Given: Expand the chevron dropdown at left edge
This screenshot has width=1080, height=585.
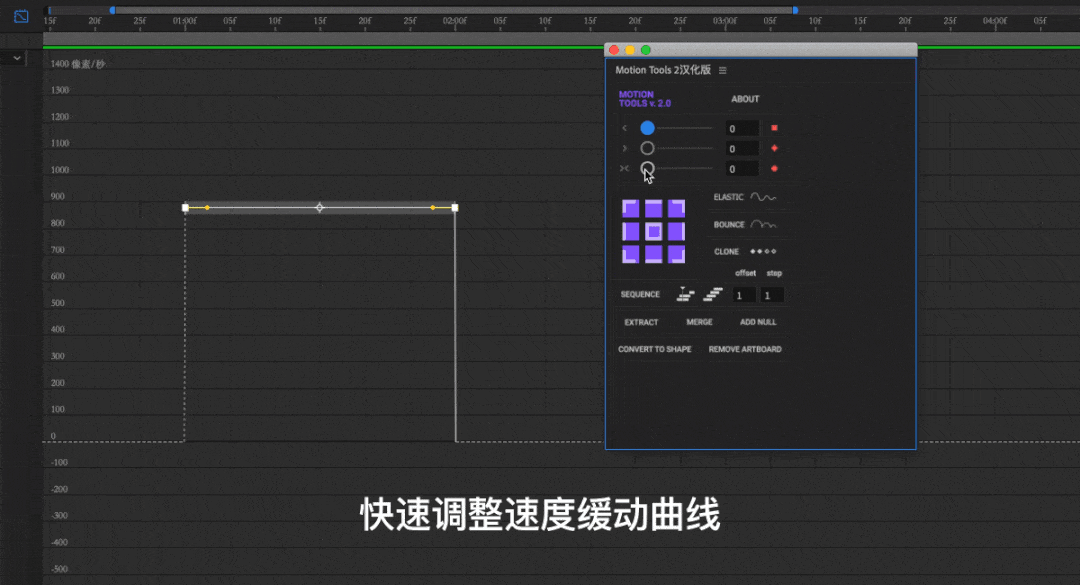Looking at the screenshot, I should click(17, 59).
